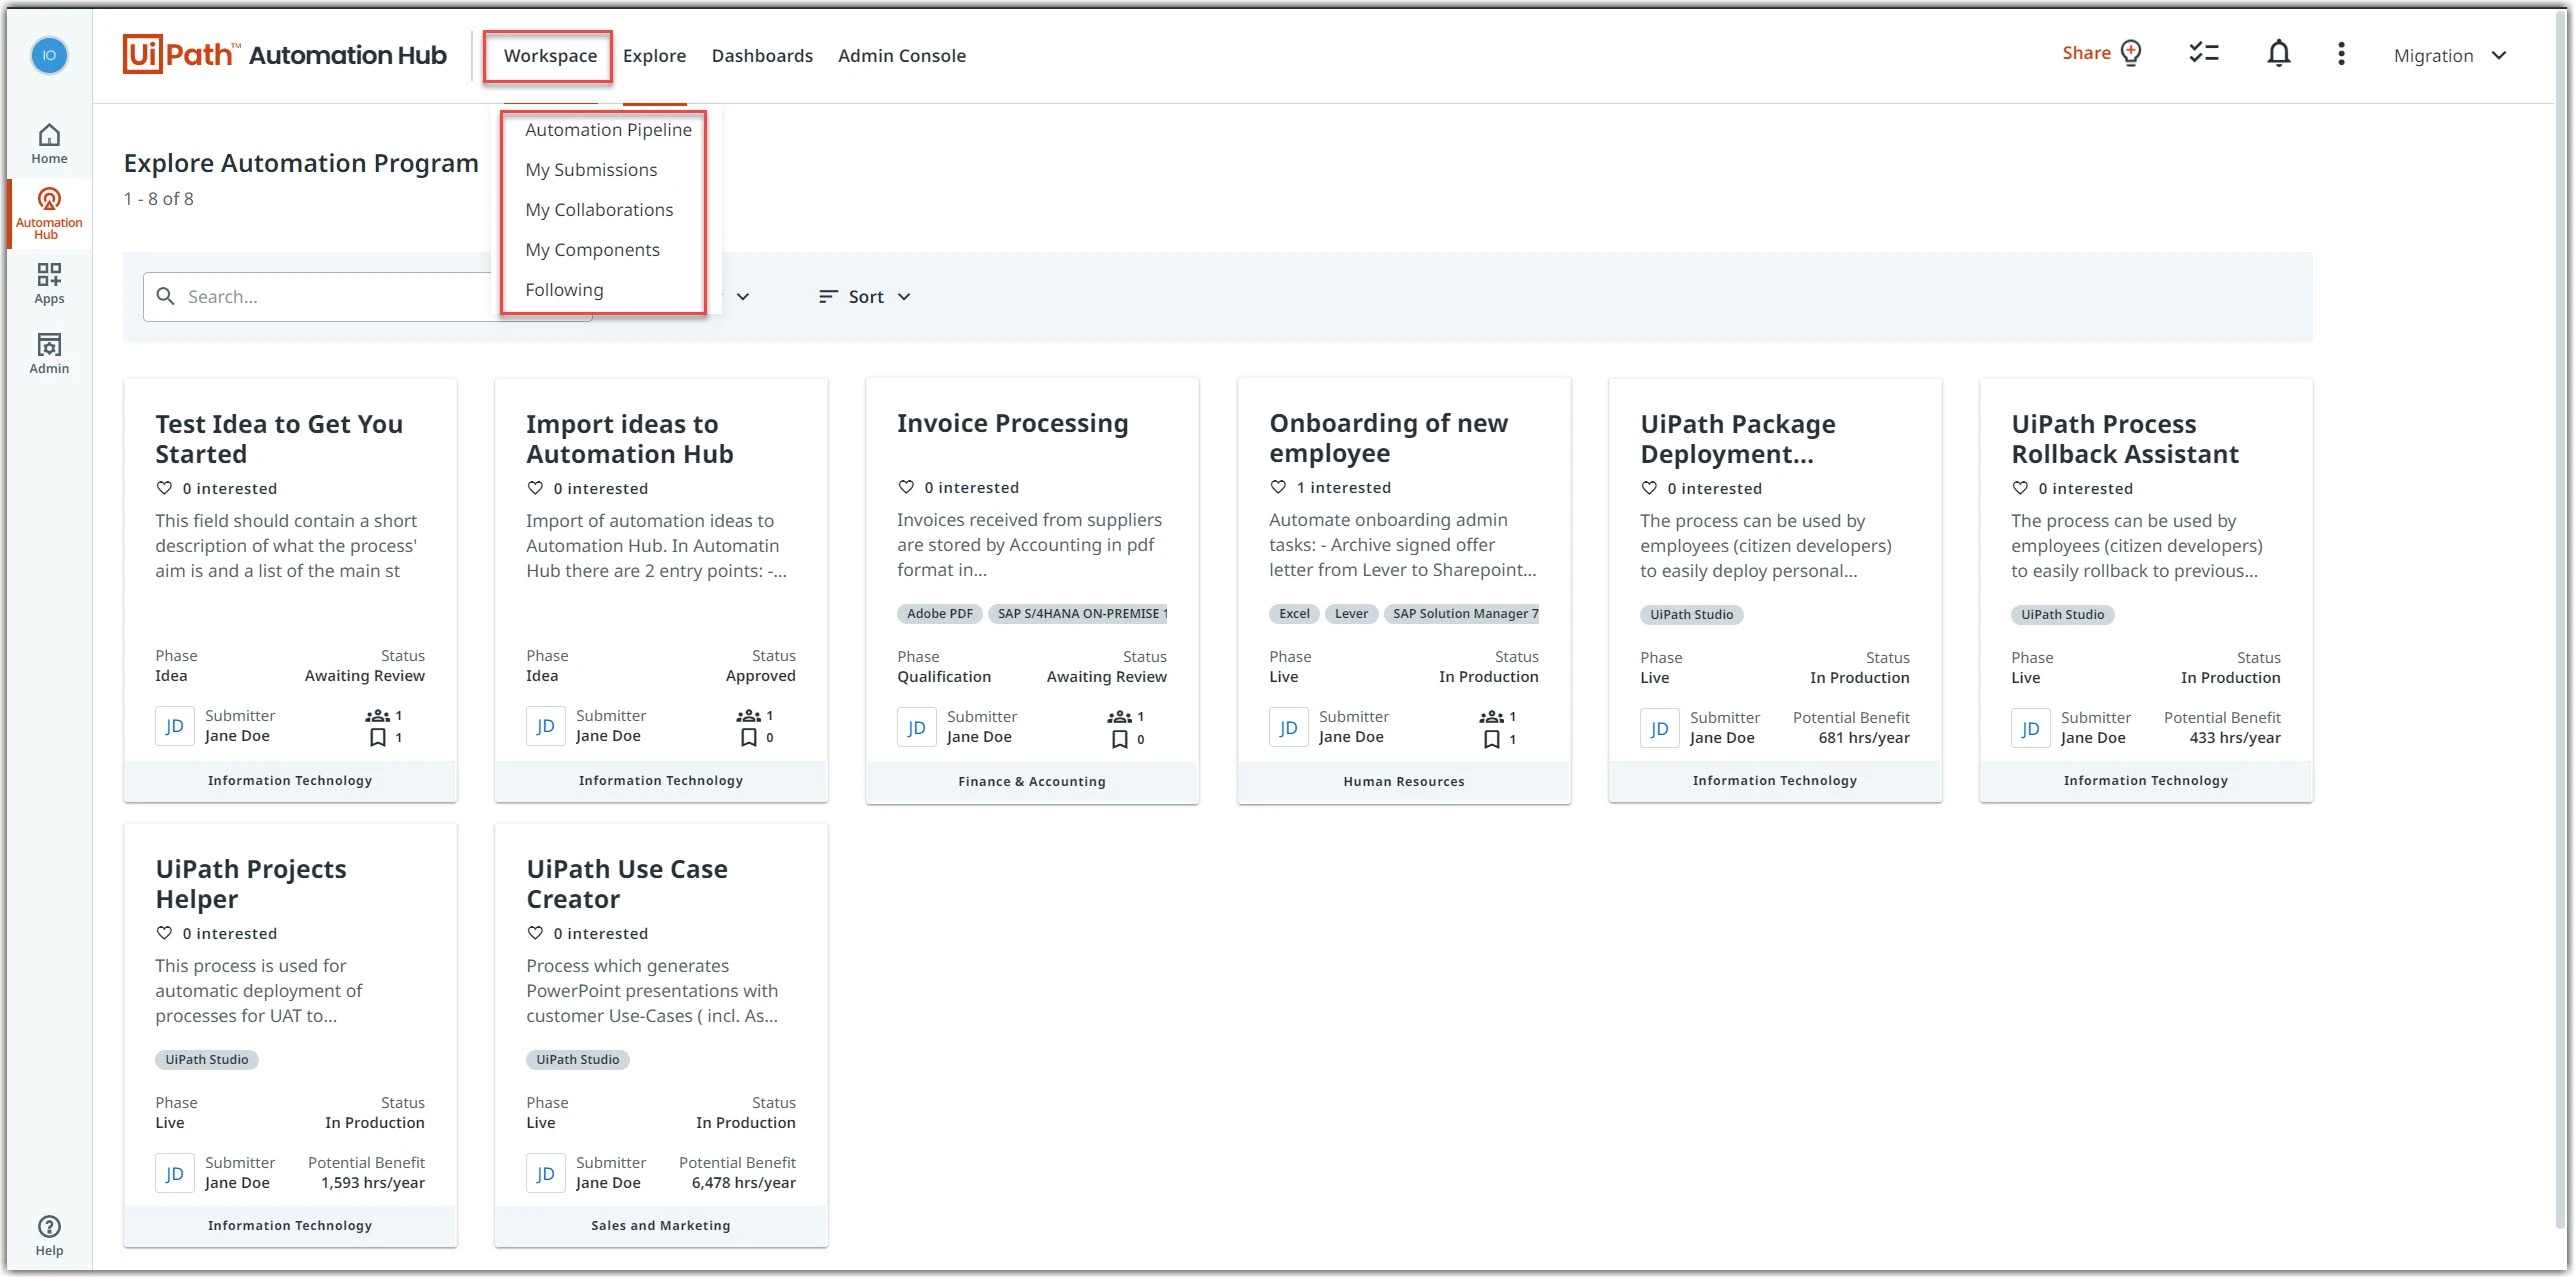Mark interest on Import ideas to Automation Hub
2575x1278 pixels.
click(535, 488)
